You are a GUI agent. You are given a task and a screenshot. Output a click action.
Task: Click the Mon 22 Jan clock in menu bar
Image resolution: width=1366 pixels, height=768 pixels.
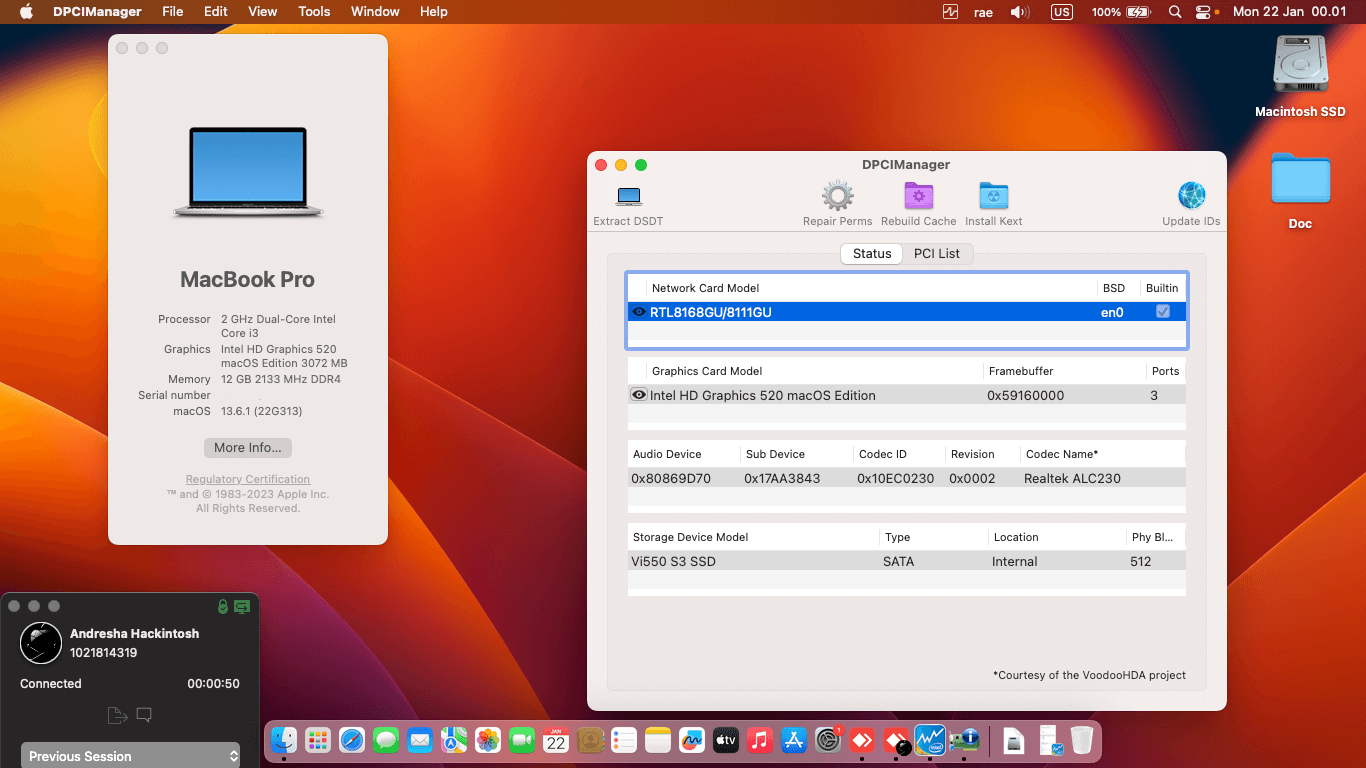1290,12
